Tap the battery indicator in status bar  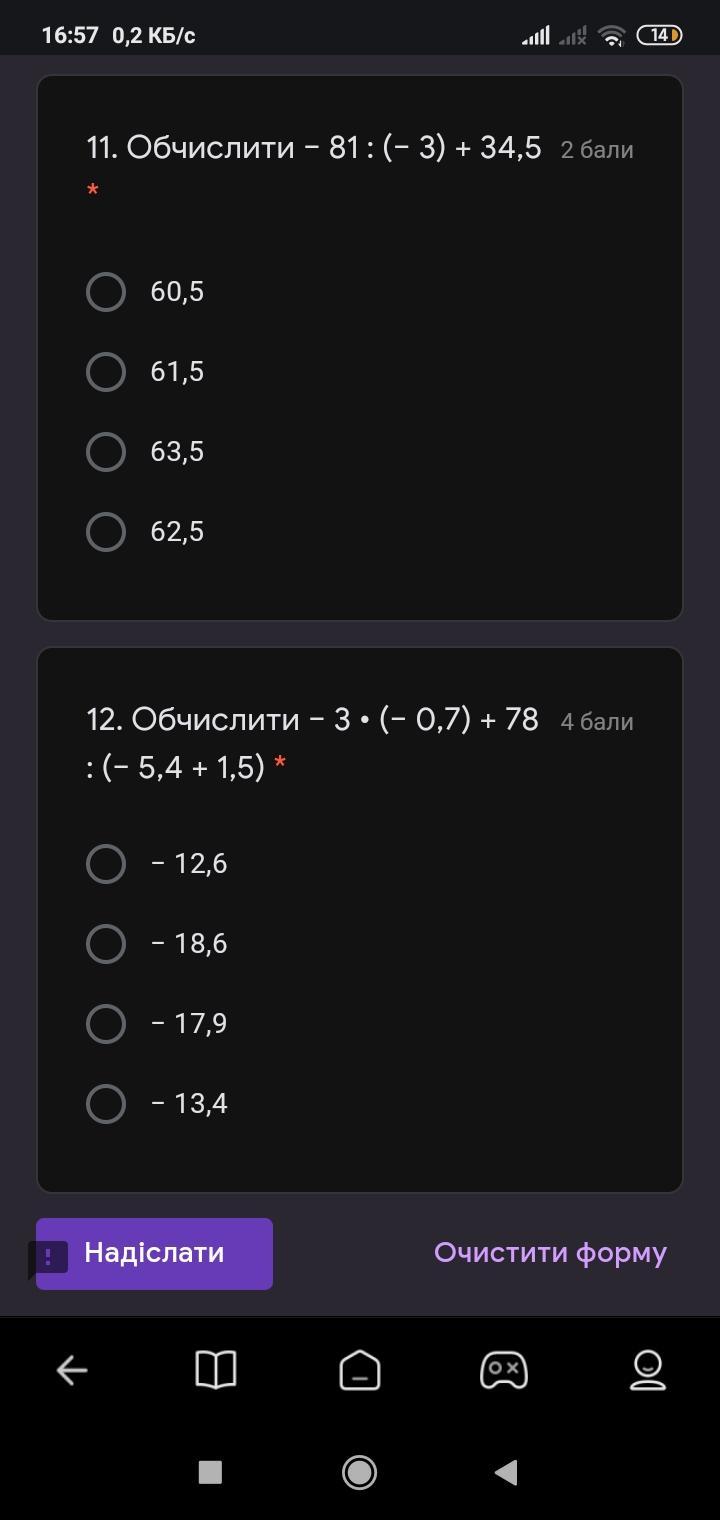pyautogui.click(x=659, y=35)
